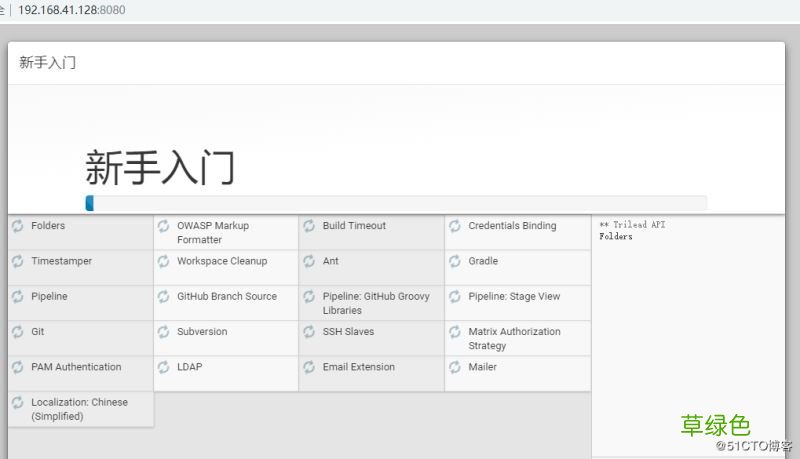The width and height of the screenshot is (800, 459).
Task: Click the pending icon beside Credentials Binding
Action: tap(455, 225)
